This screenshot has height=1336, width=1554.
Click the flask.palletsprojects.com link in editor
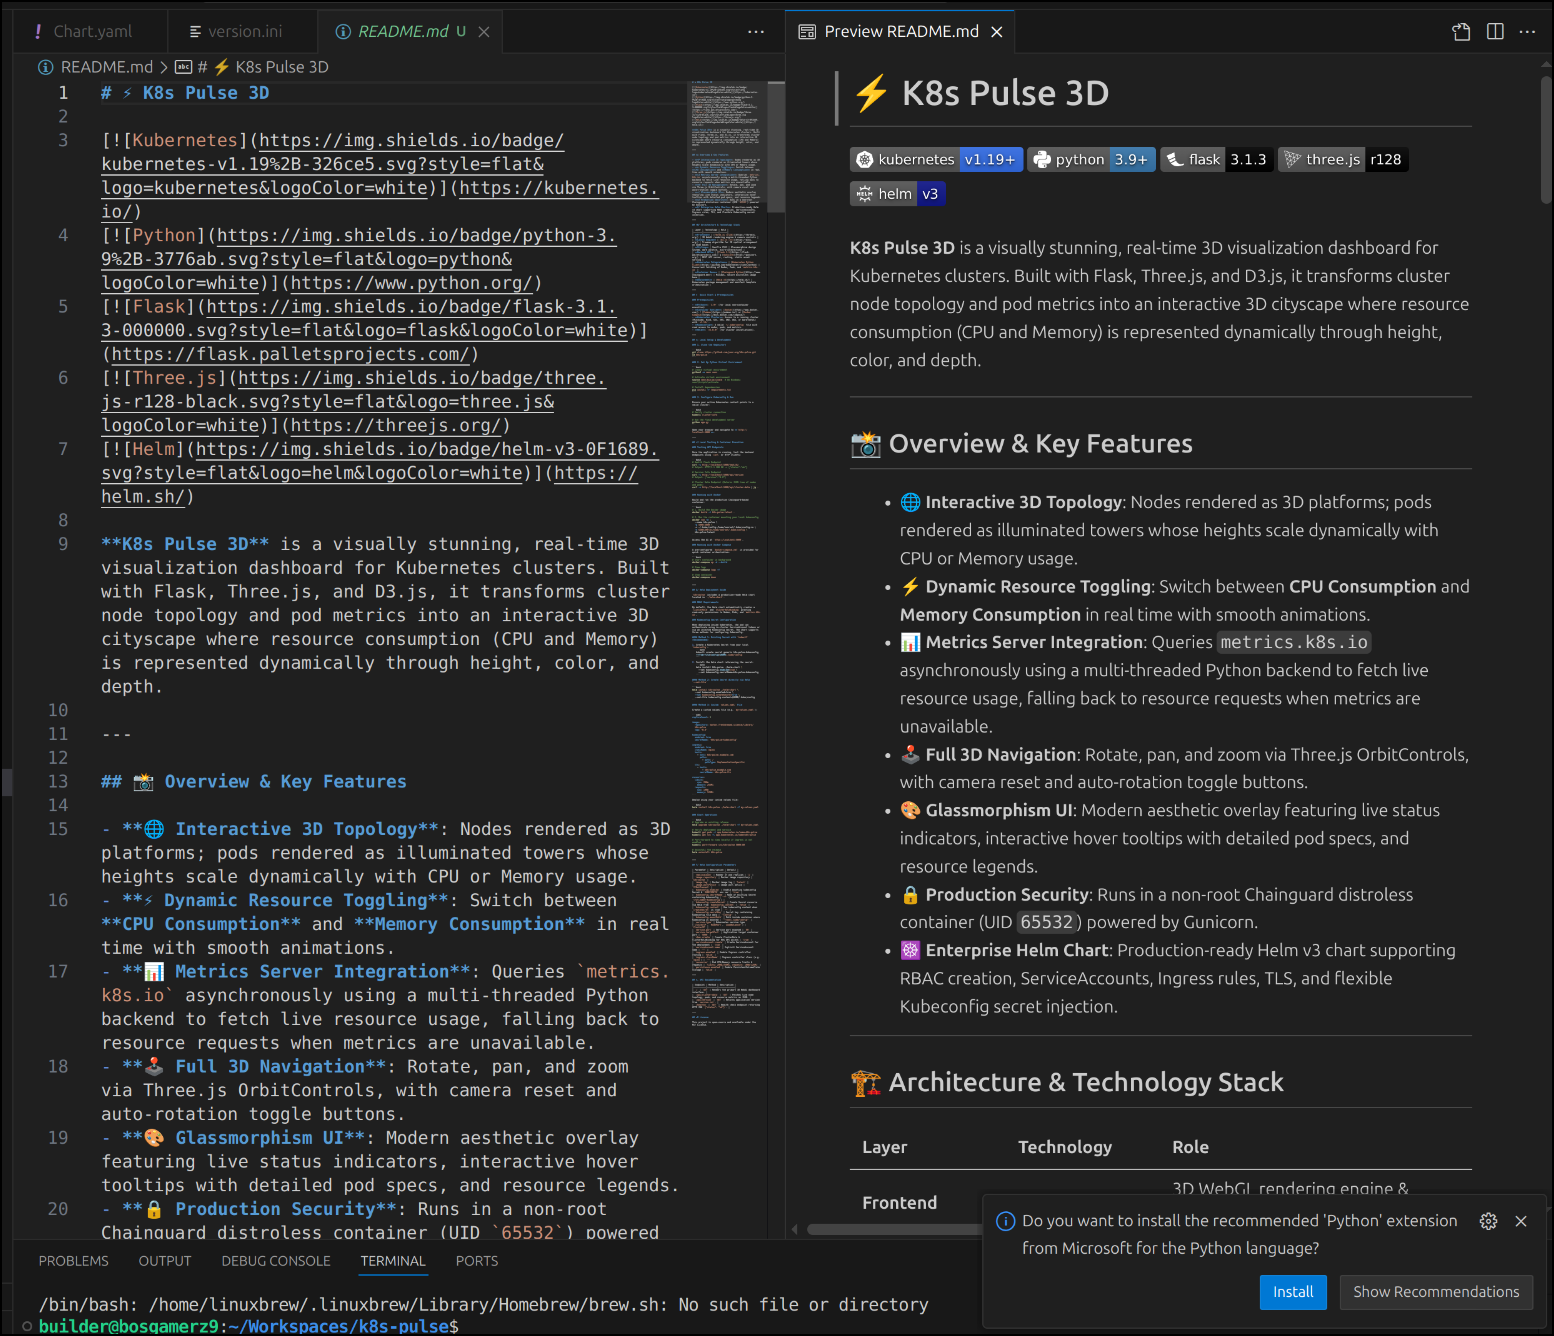coord(290,354)
